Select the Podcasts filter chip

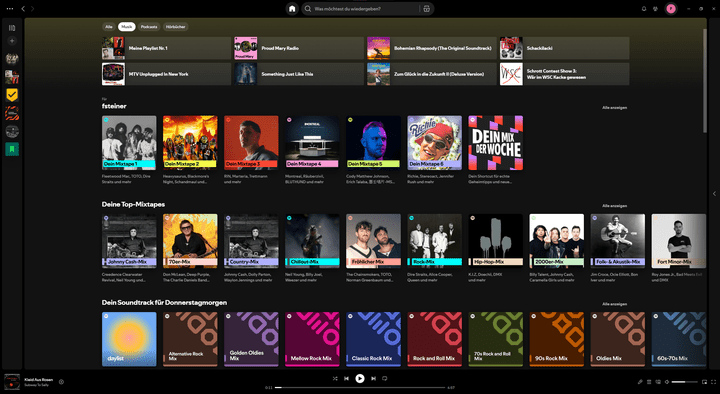coord(149,27)
